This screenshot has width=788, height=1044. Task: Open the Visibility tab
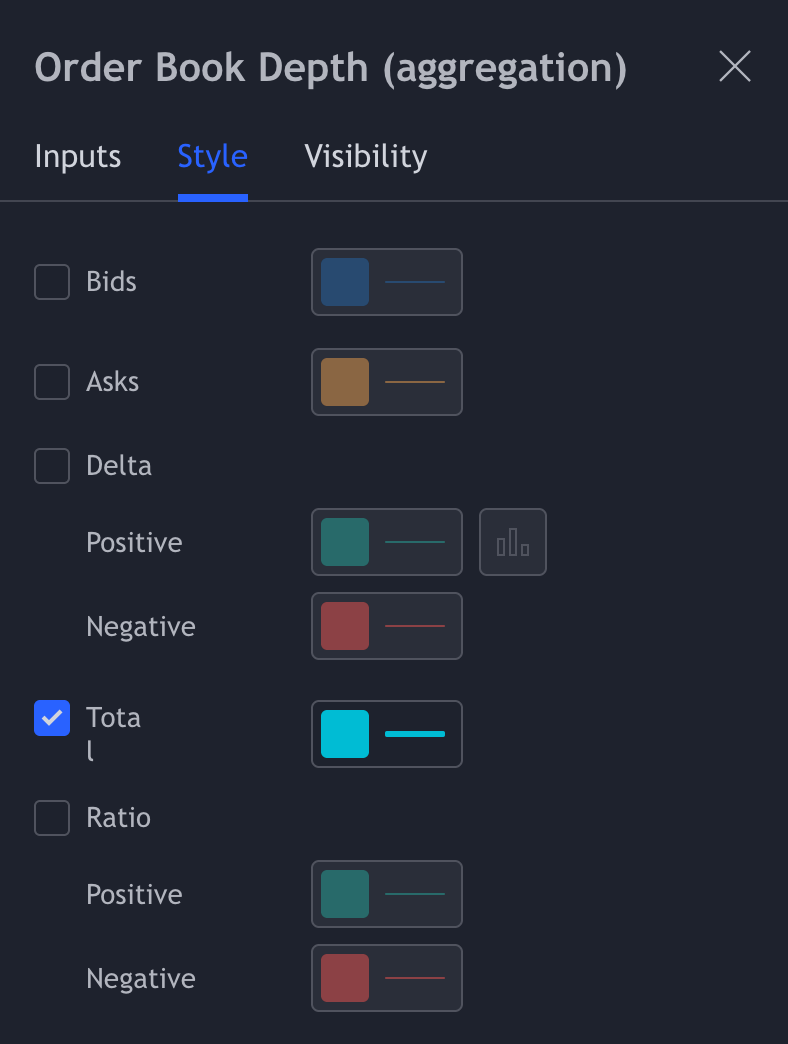(x=366, y=157)
